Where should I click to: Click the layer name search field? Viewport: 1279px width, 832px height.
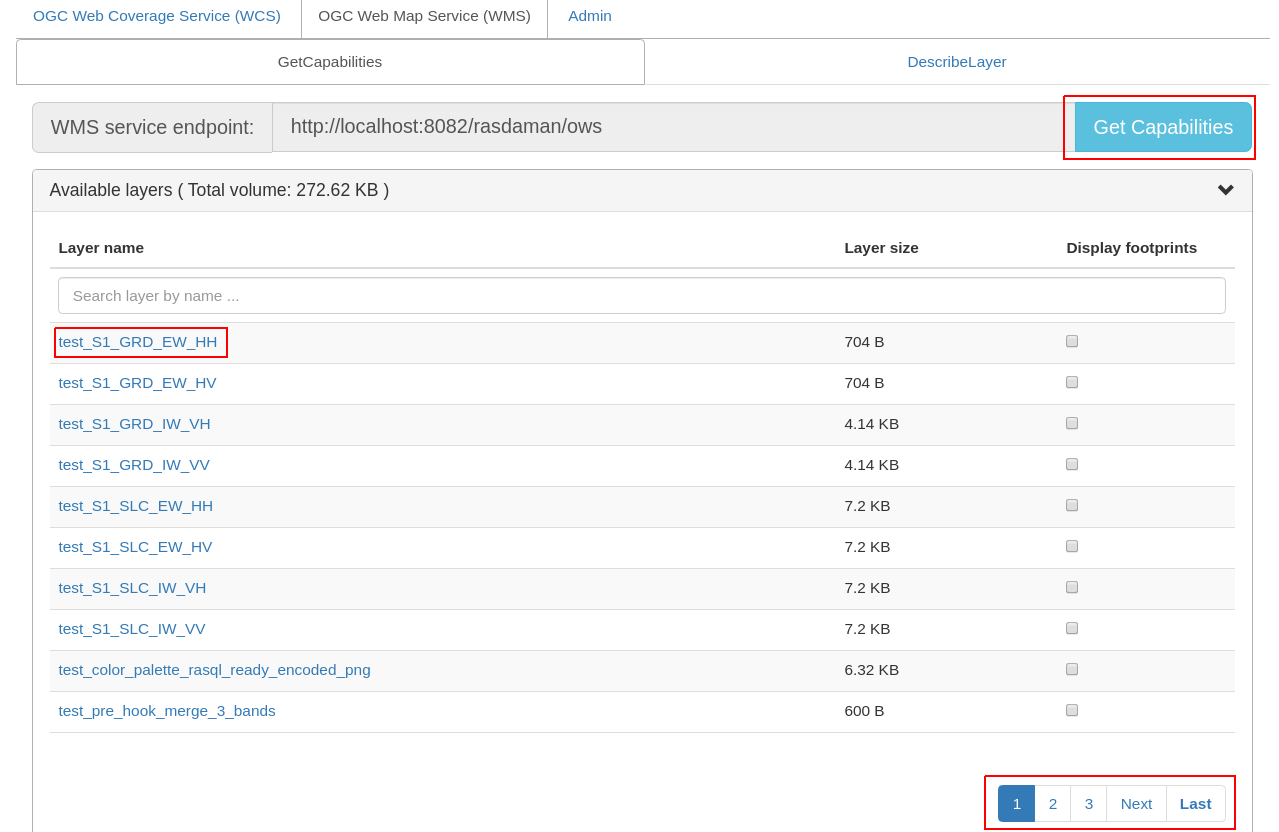(641, 295)
